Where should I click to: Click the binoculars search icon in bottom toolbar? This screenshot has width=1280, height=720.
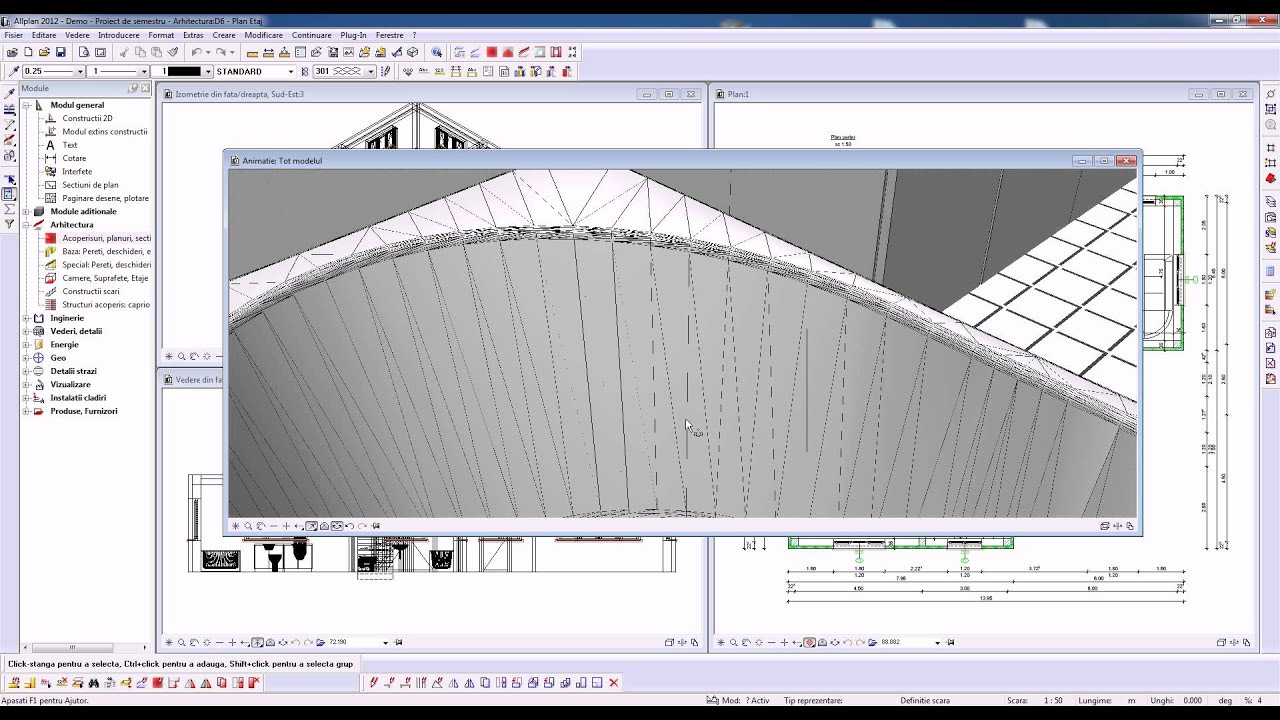[x=94, y=683]
